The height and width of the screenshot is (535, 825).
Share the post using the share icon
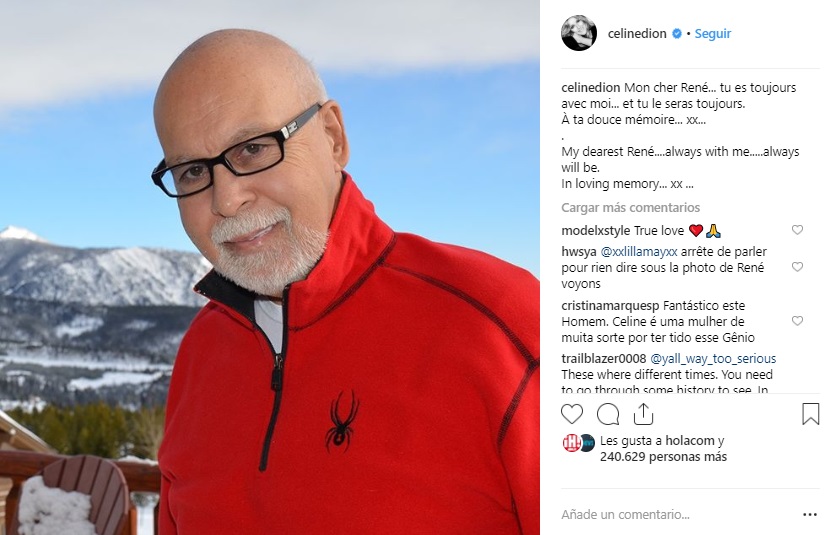643,415
